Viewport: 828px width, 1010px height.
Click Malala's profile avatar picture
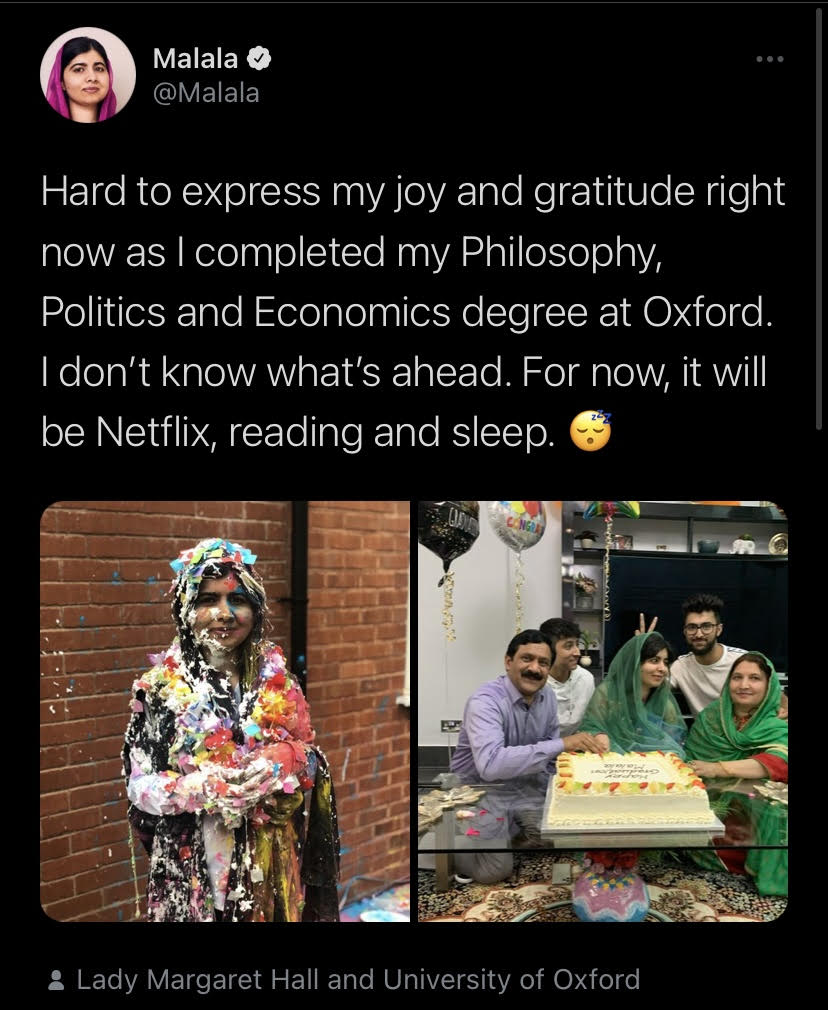(x=88, y=75)
